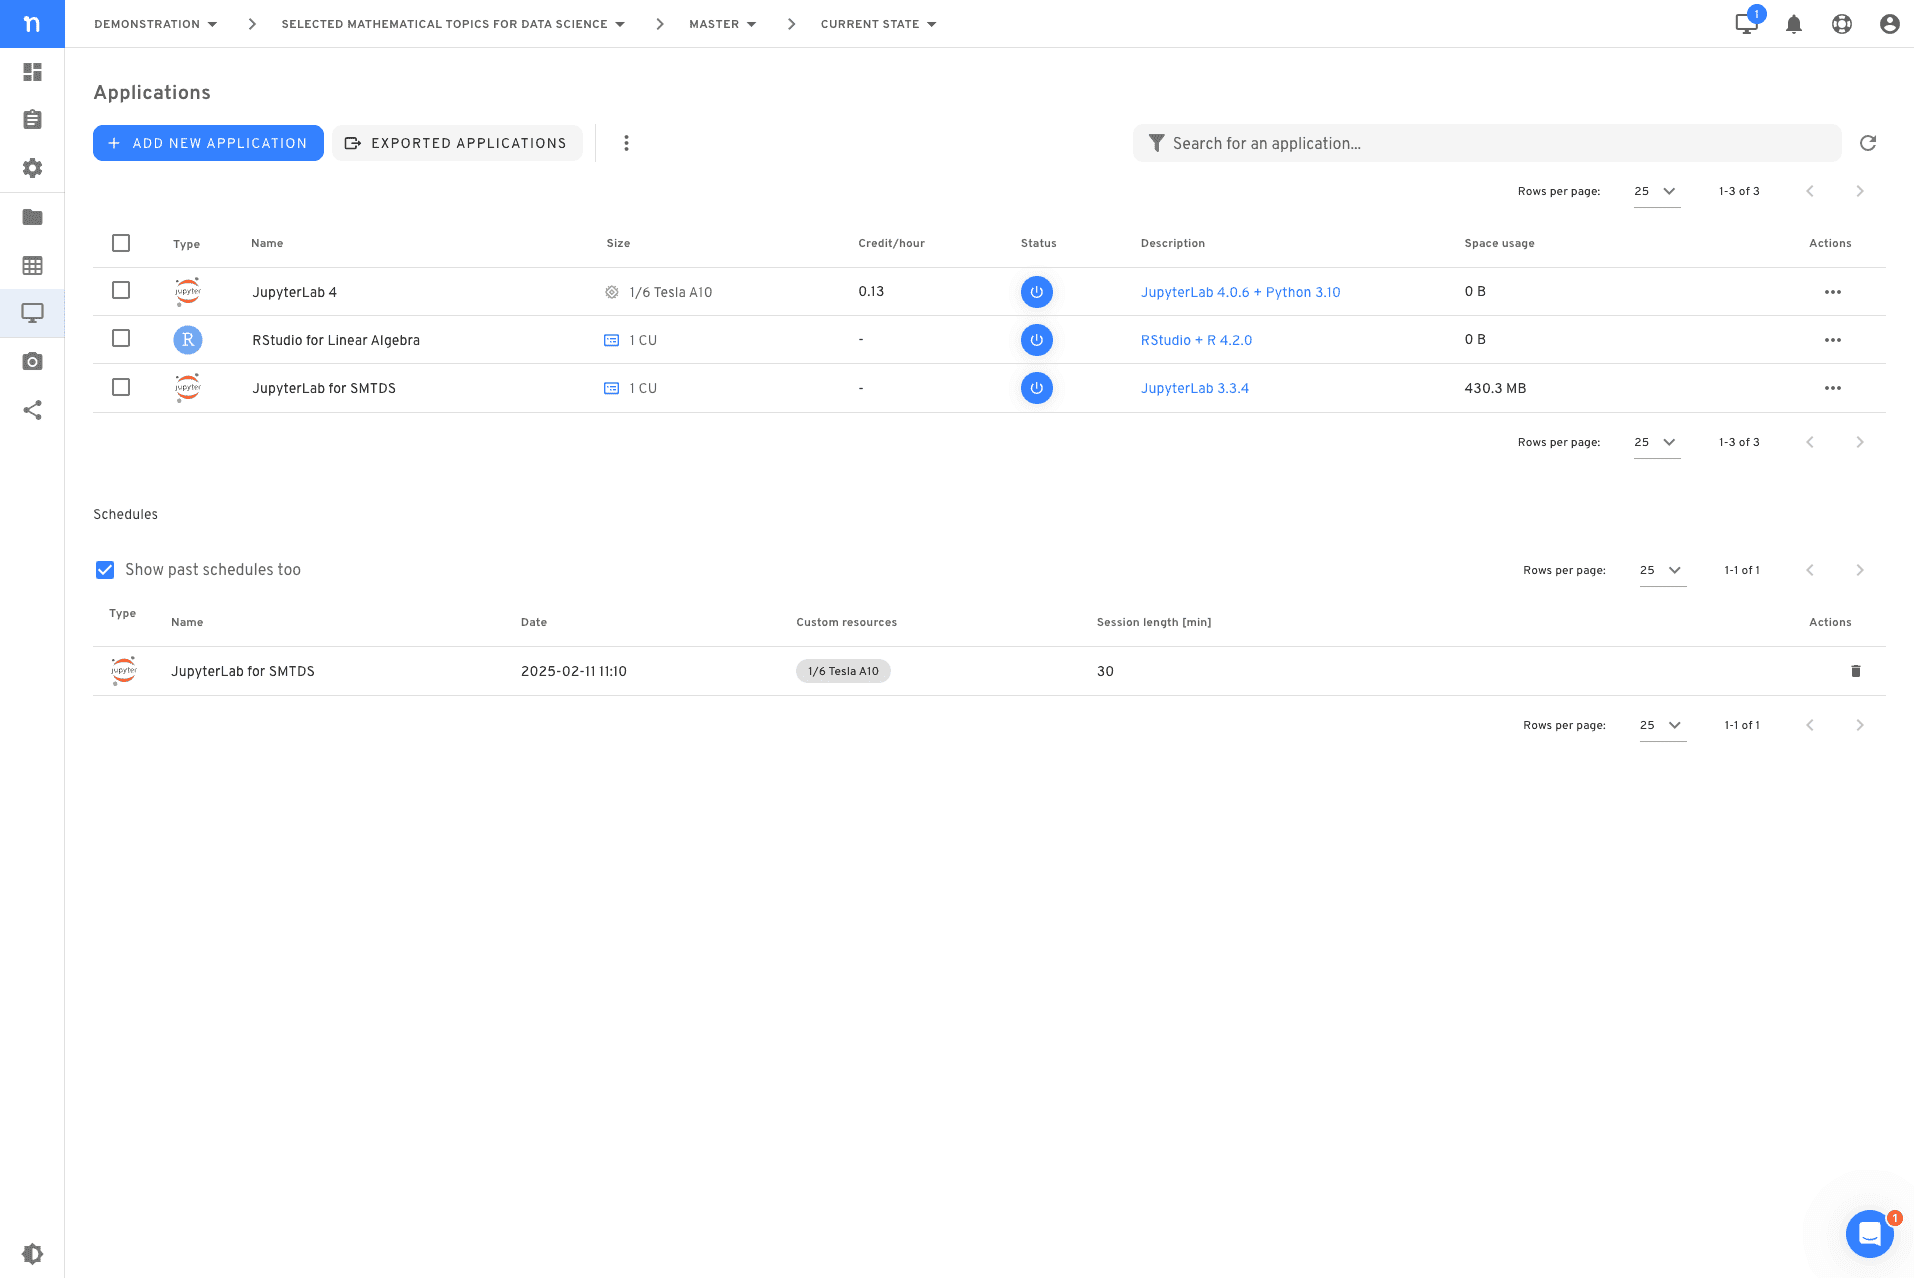The width and height of the screenshot is (1914, 1278).
Task: Open the table grid sidebar icon
Action: click(32, 265)
